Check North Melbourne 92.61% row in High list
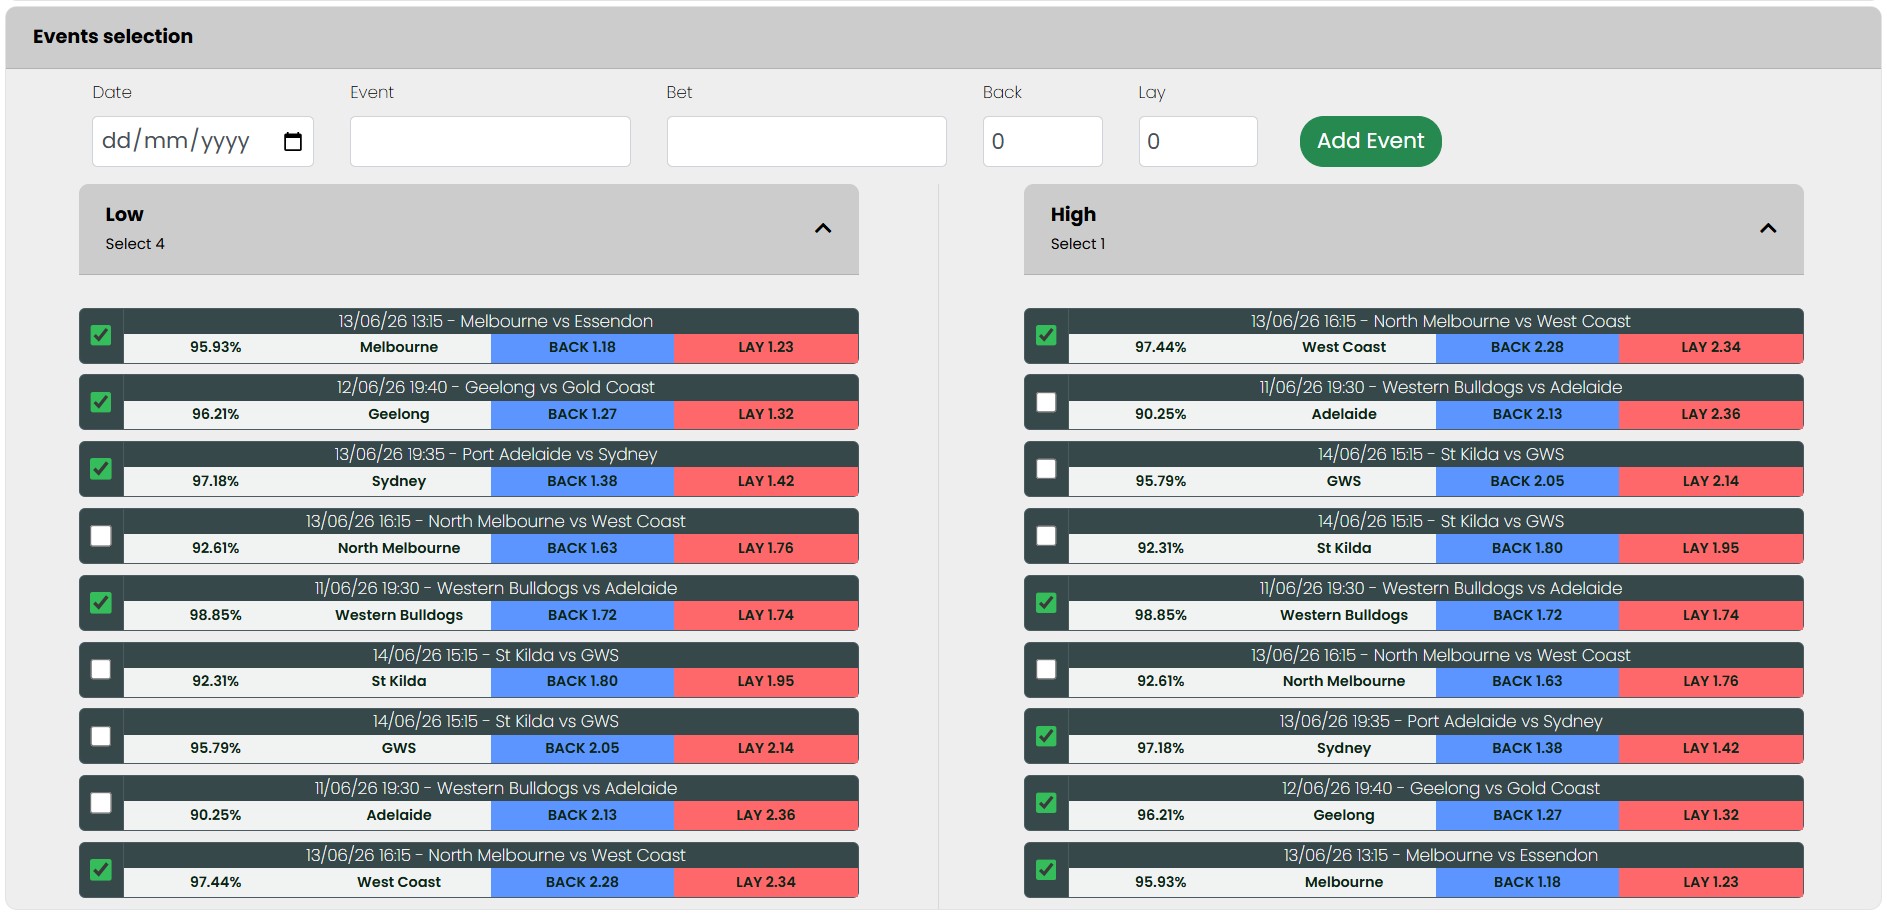1887x913 pixels. [x=1046, y=669]
